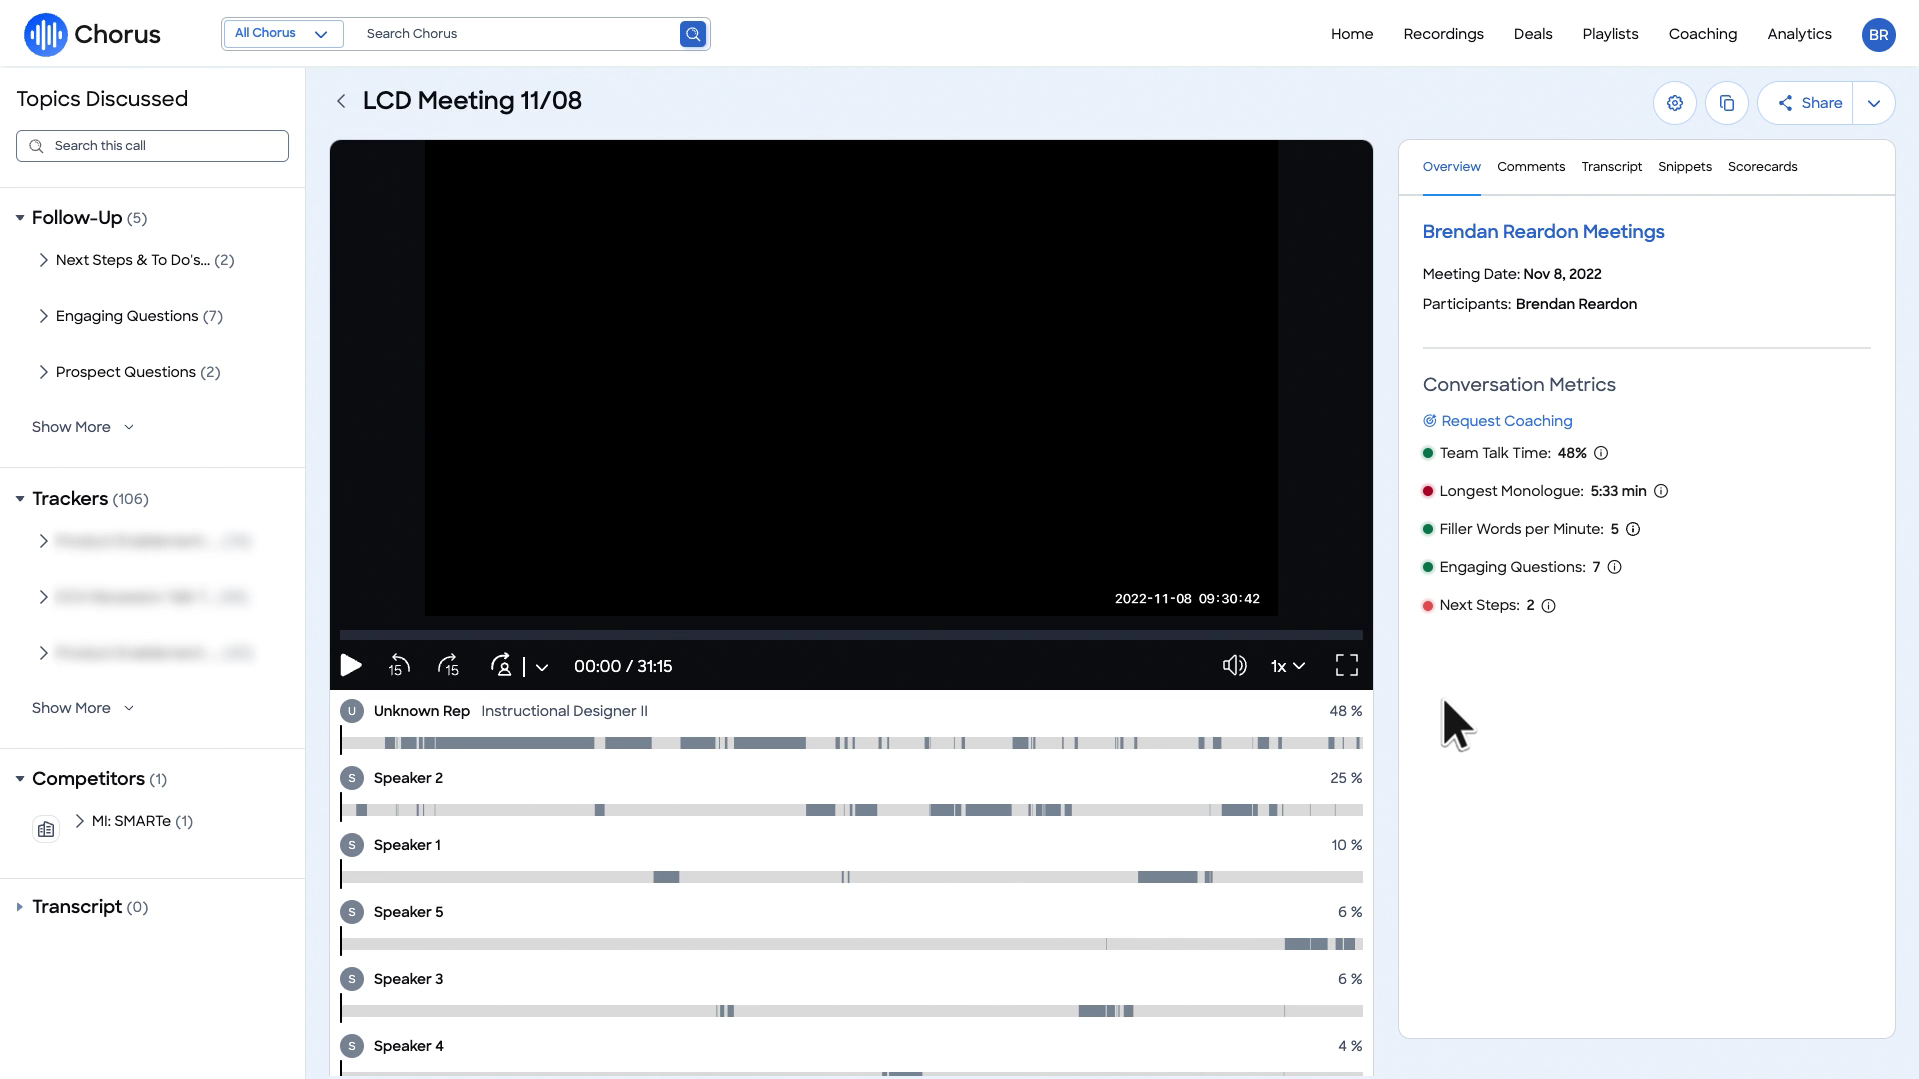Go back using arrow beside LCD Meeting title
Screen dimensions: 1919x1079
coord(341,101)
